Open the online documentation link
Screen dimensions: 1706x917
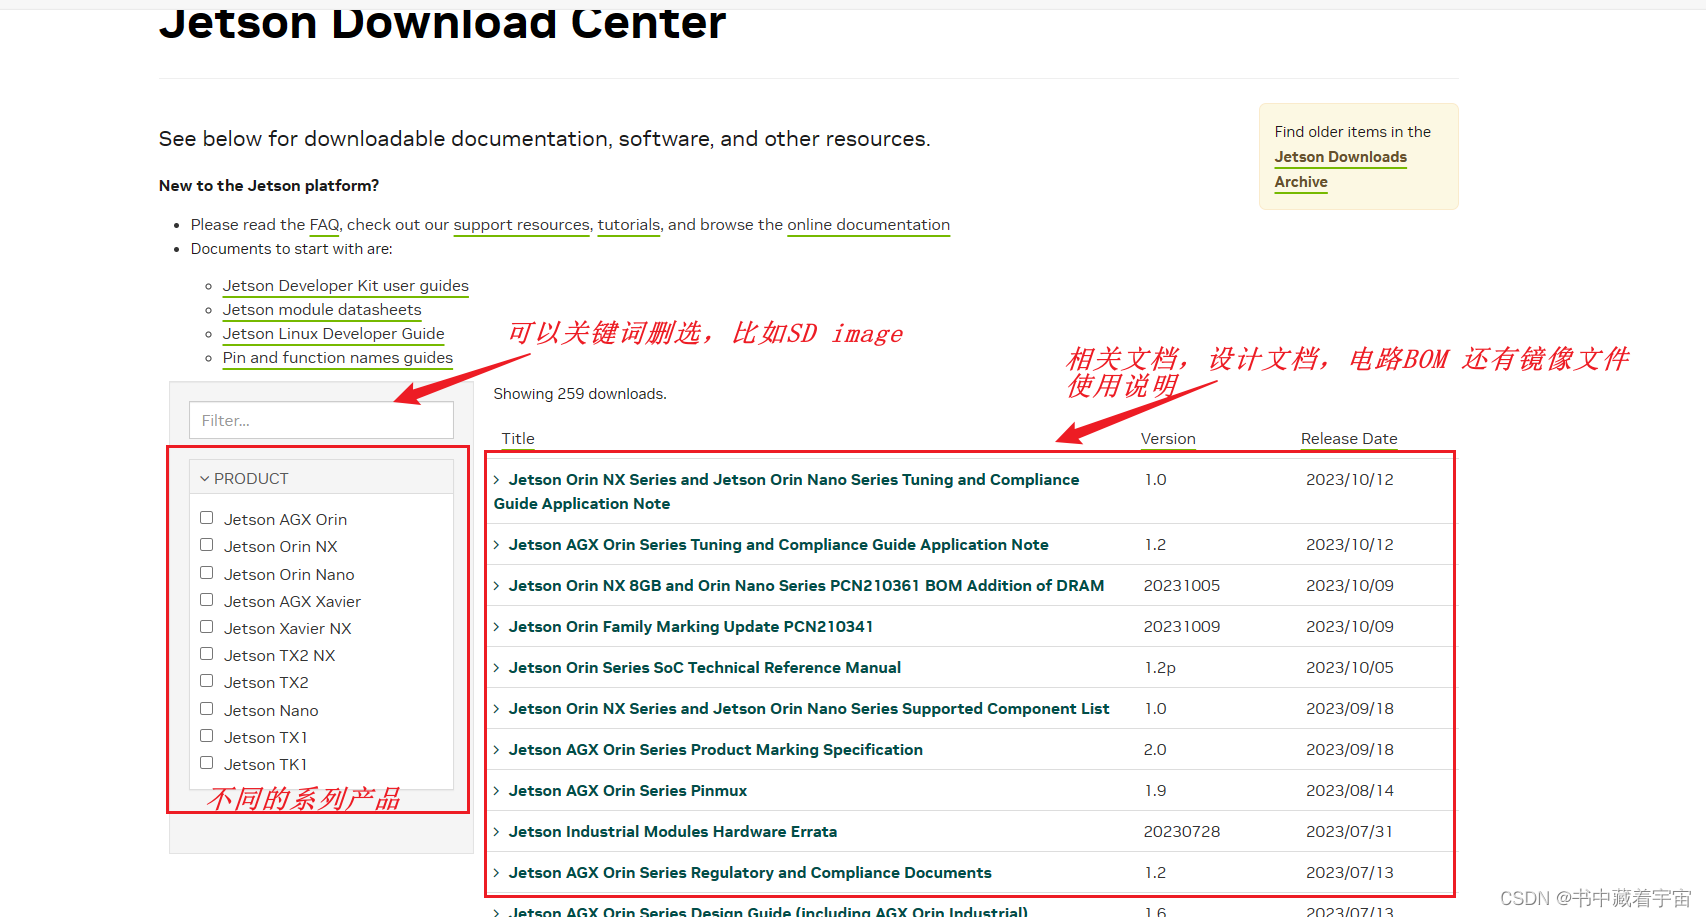point(868,225)
